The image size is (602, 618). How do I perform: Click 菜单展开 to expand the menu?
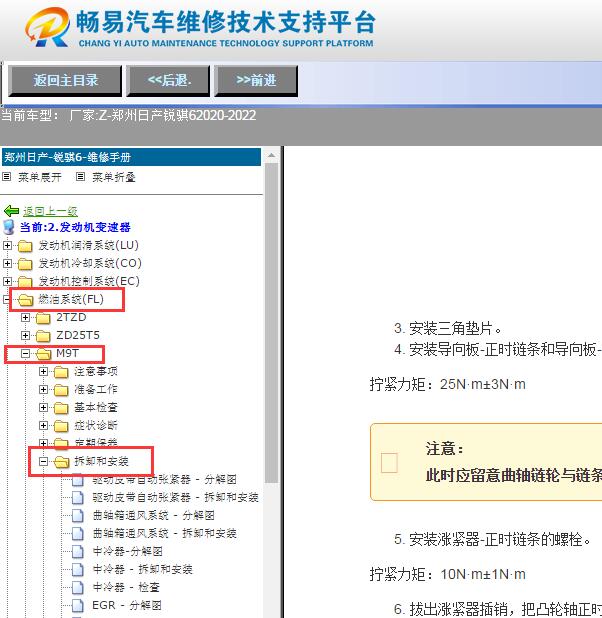(x=39, y=177)
